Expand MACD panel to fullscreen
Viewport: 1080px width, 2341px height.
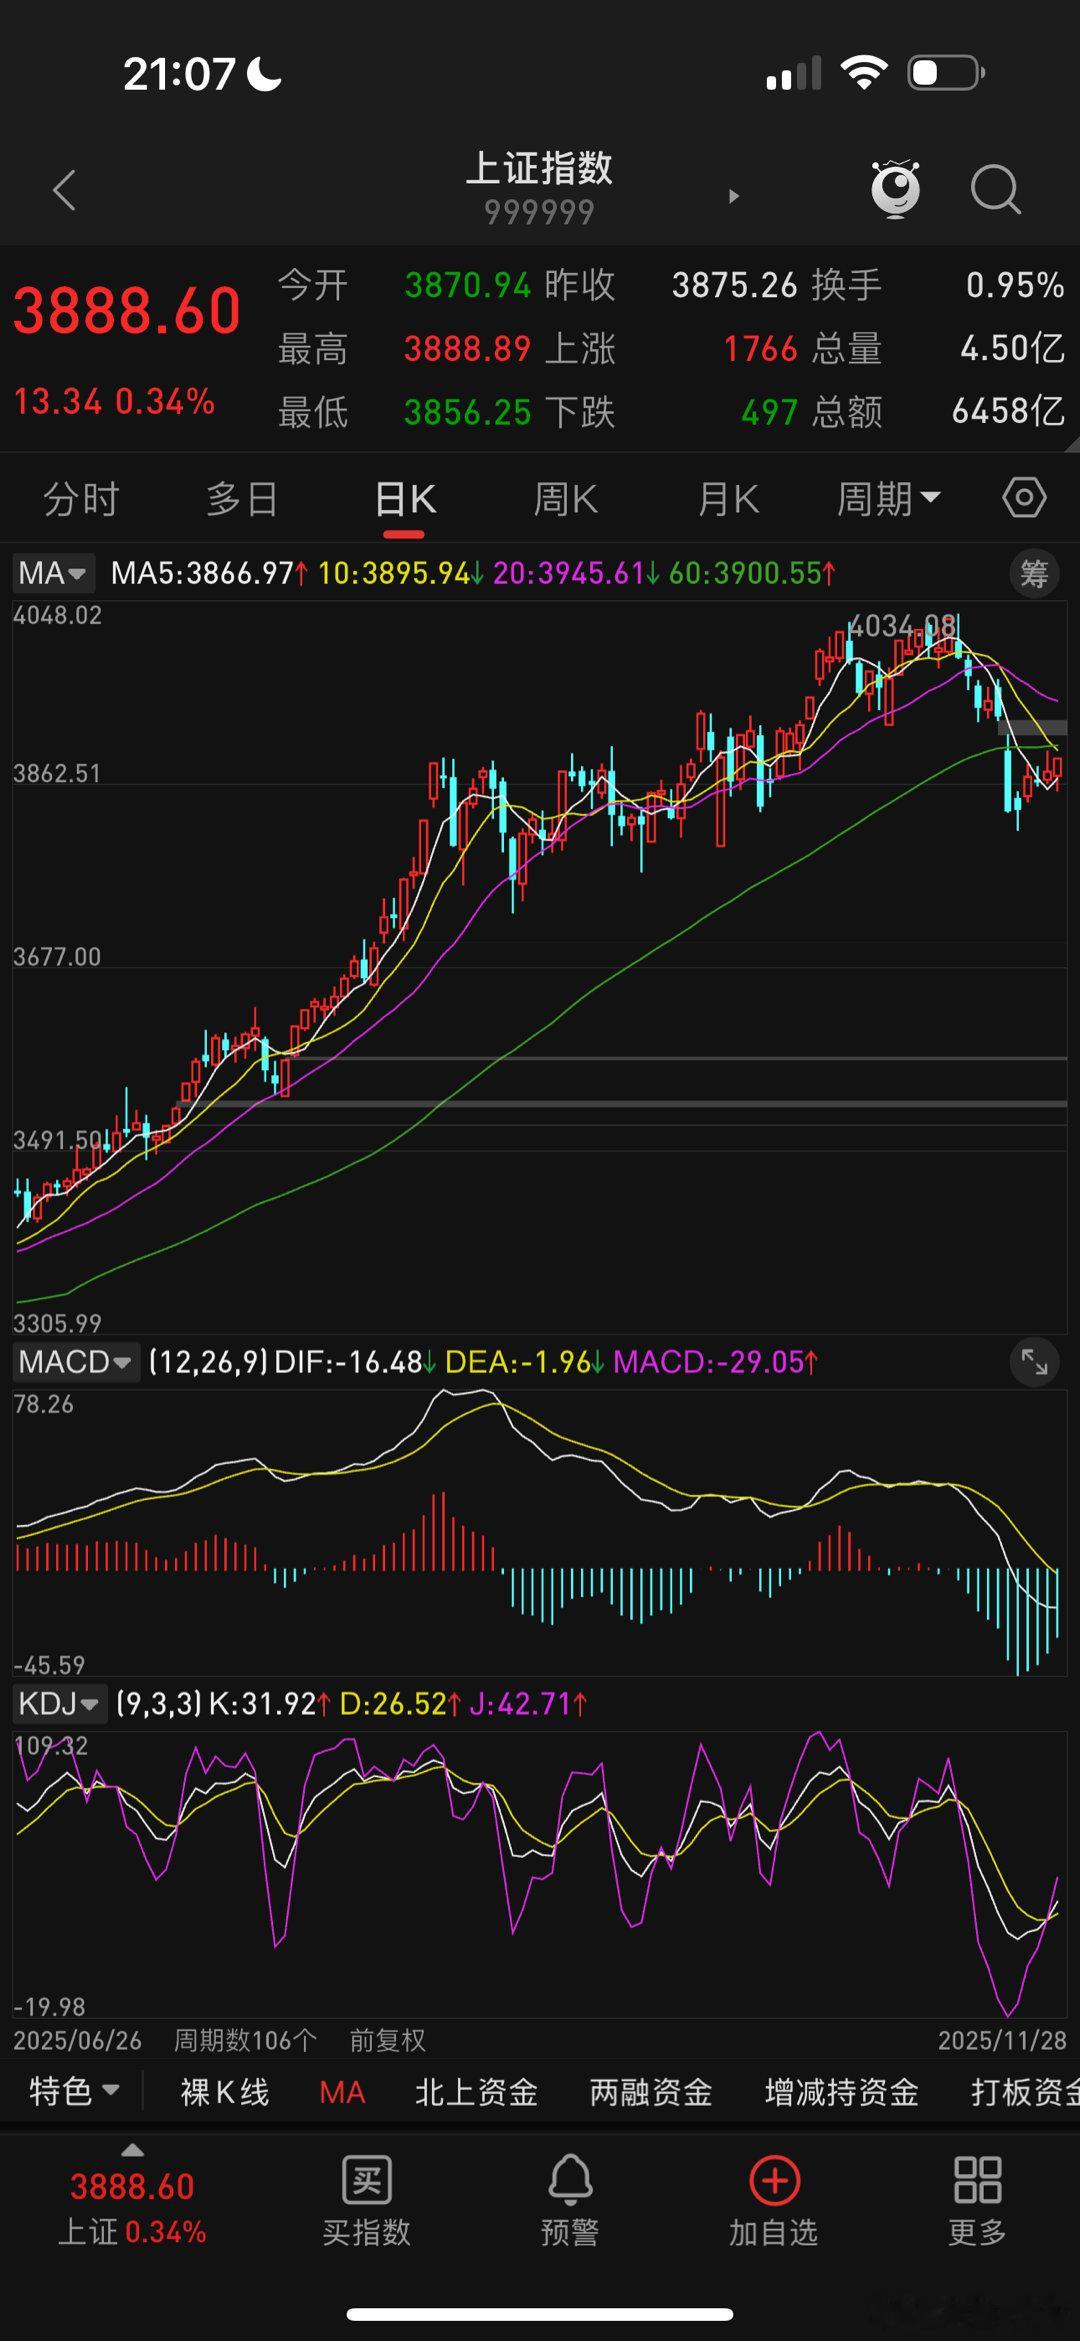(x=1034, y=1361)
